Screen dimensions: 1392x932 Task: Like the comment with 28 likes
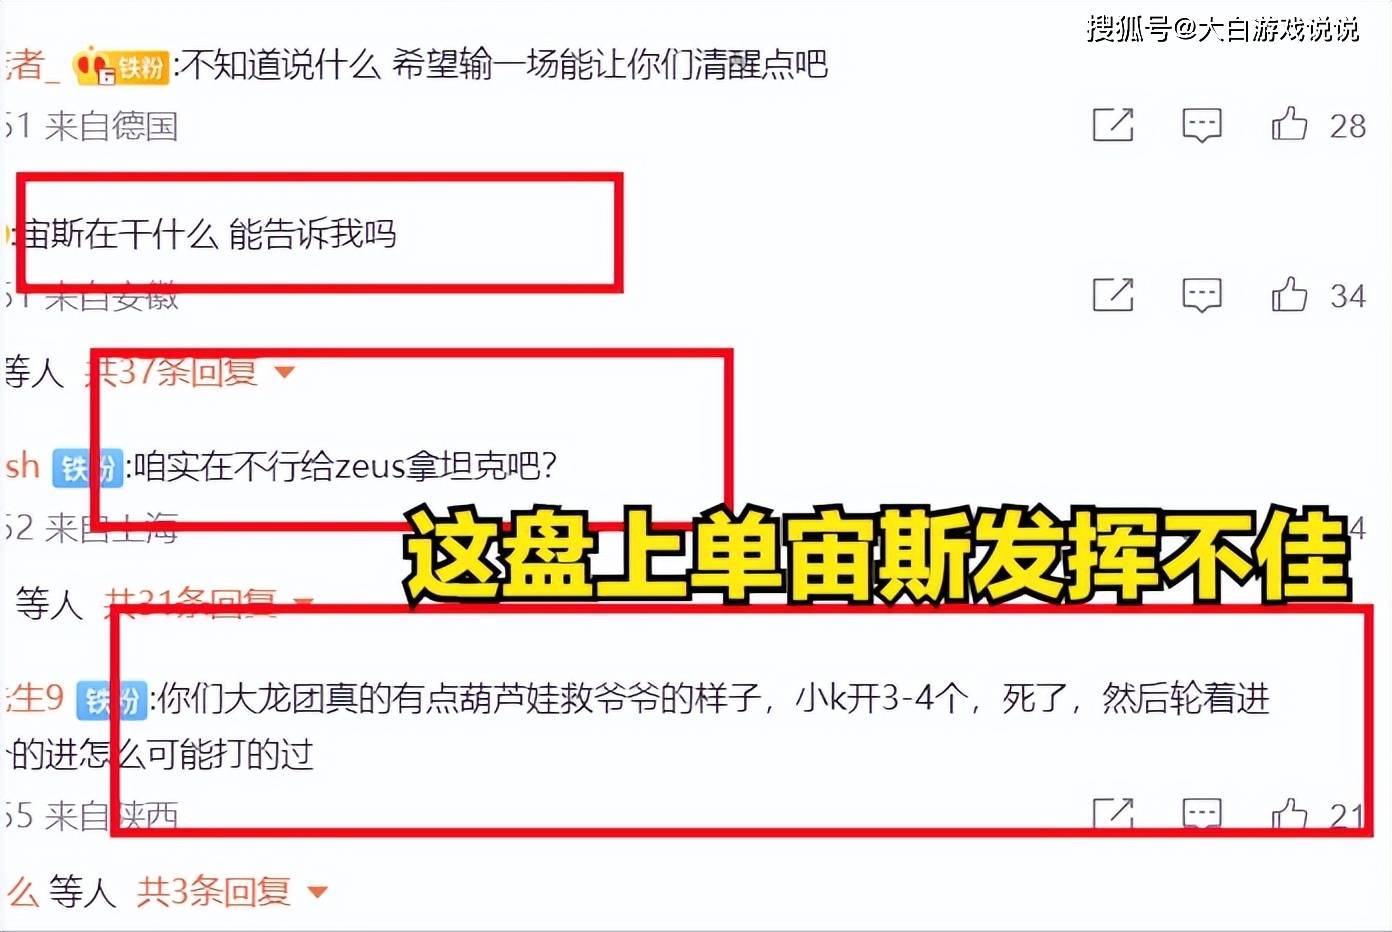(x=1289, y=124)
